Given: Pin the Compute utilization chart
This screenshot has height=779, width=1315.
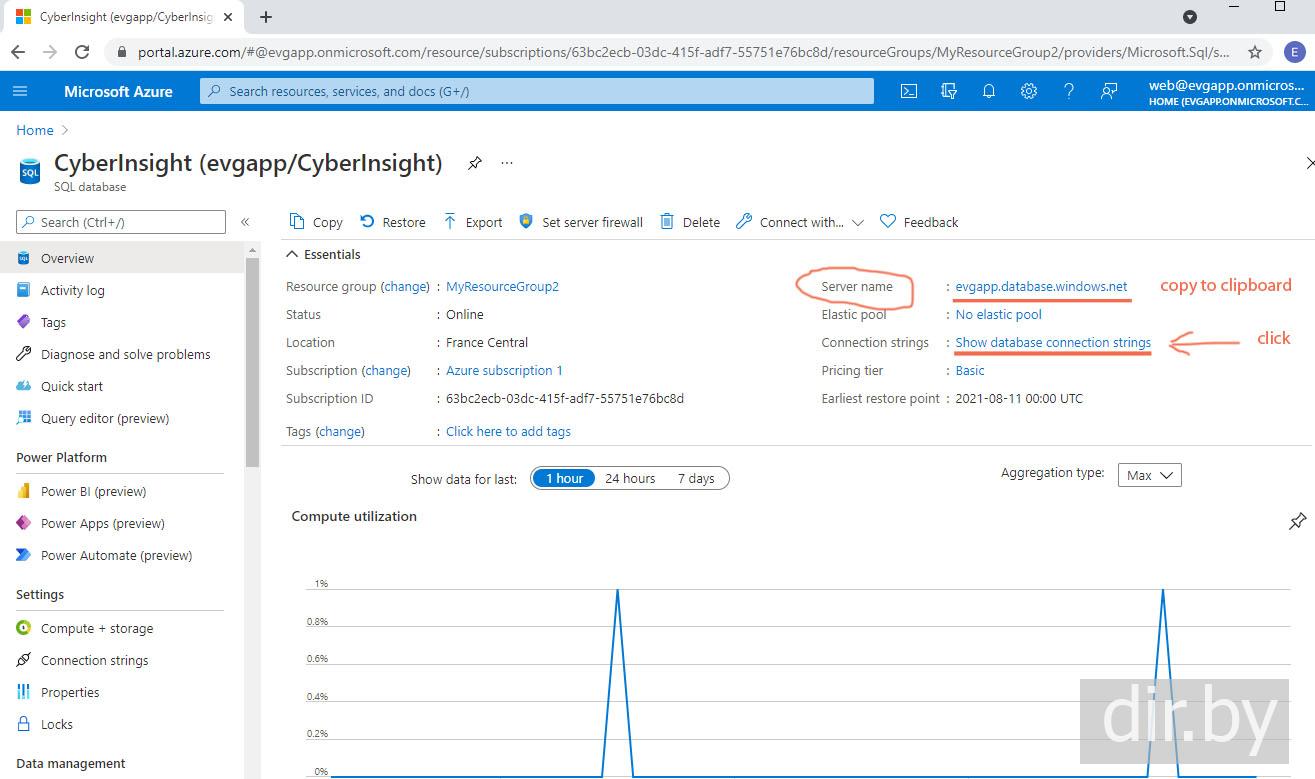Looking at the screenshot, I should point(1297,521).
